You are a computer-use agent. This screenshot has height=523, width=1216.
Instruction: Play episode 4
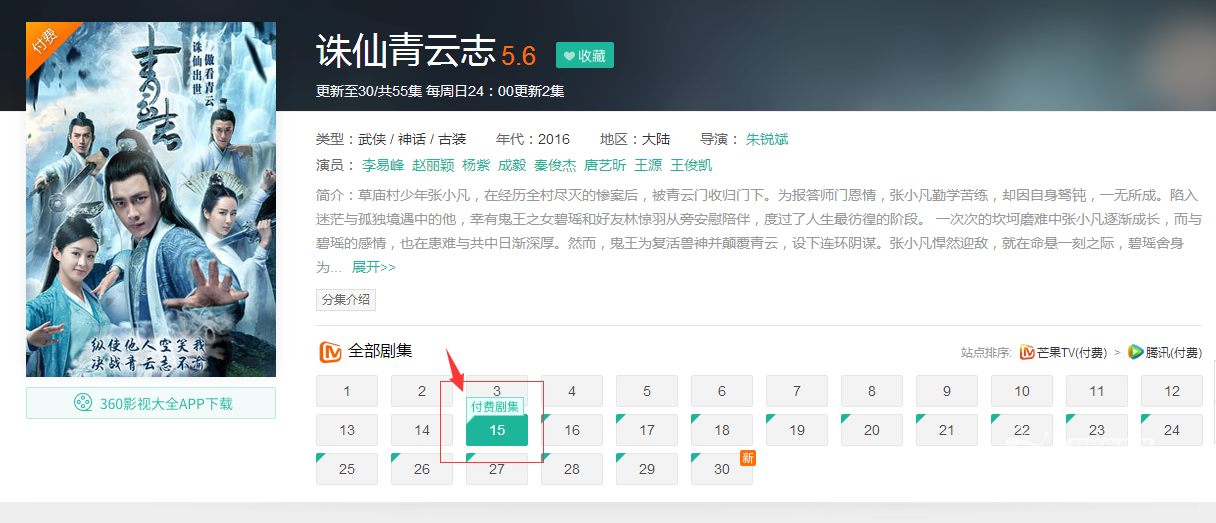point(572,391)
